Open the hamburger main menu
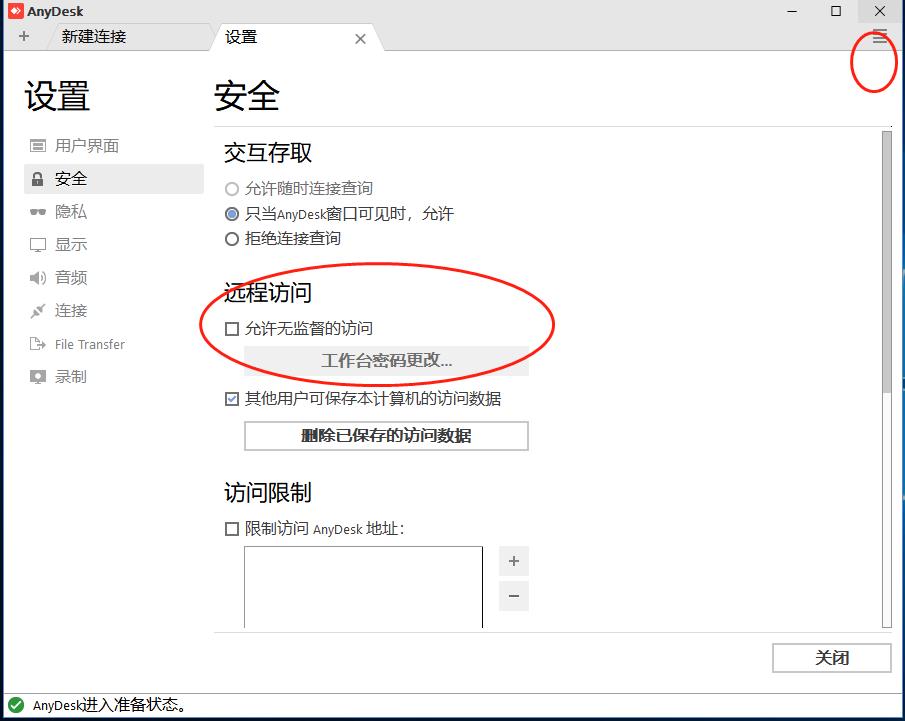 tap(880, 36)
